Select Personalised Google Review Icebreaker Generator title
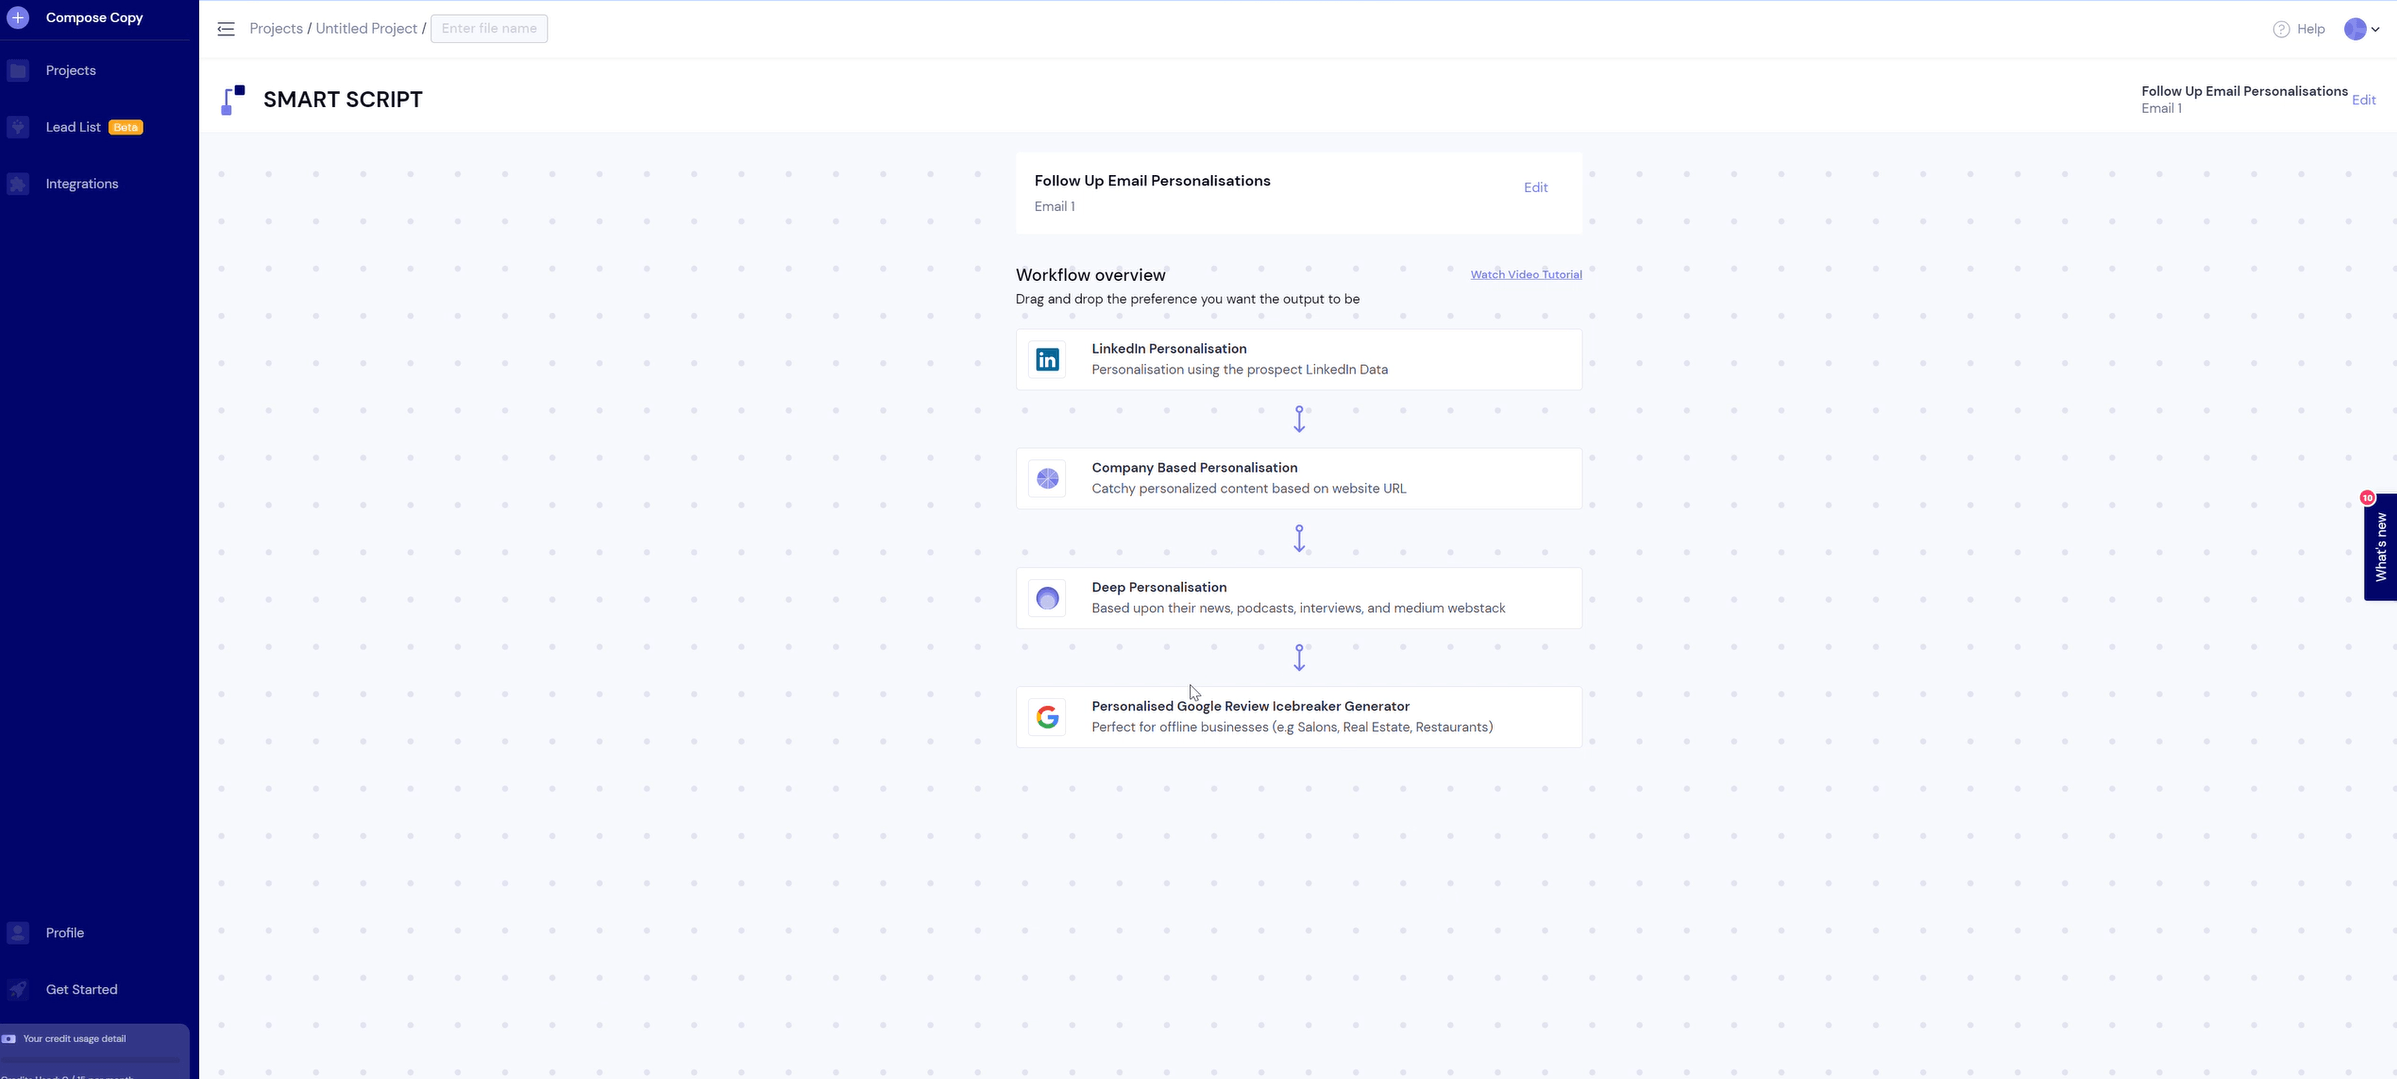This screenshot has width=2397, height=1079. [x=1250, y=706]
